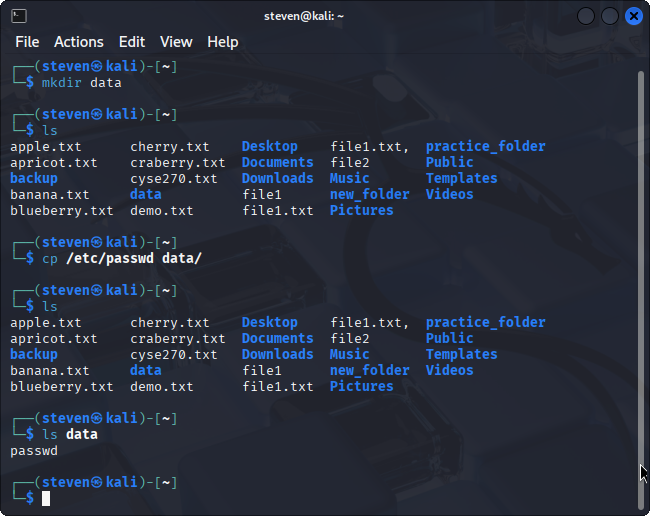Open the View menu

pos(176,42)
